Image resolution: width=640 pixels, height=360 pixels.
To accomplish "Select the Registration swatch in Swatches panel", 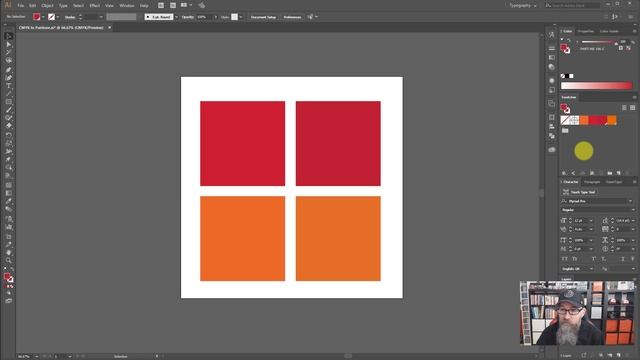I will click(574, 120).
